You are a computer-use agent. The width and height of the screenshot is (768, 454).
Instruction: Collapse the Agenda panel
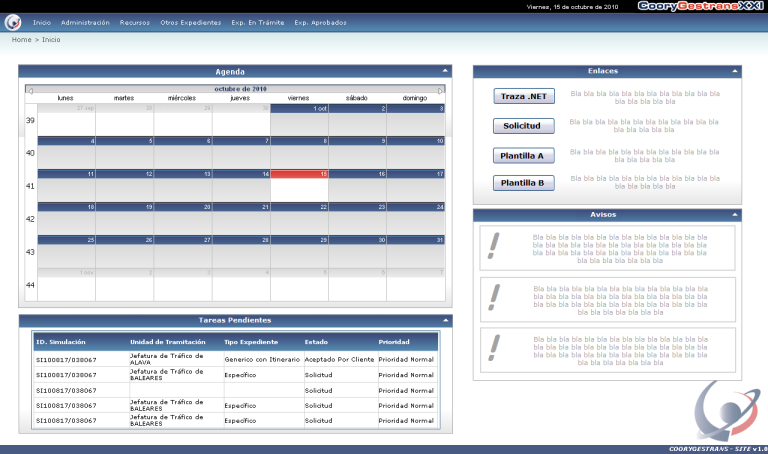click(x=445, y=72)
